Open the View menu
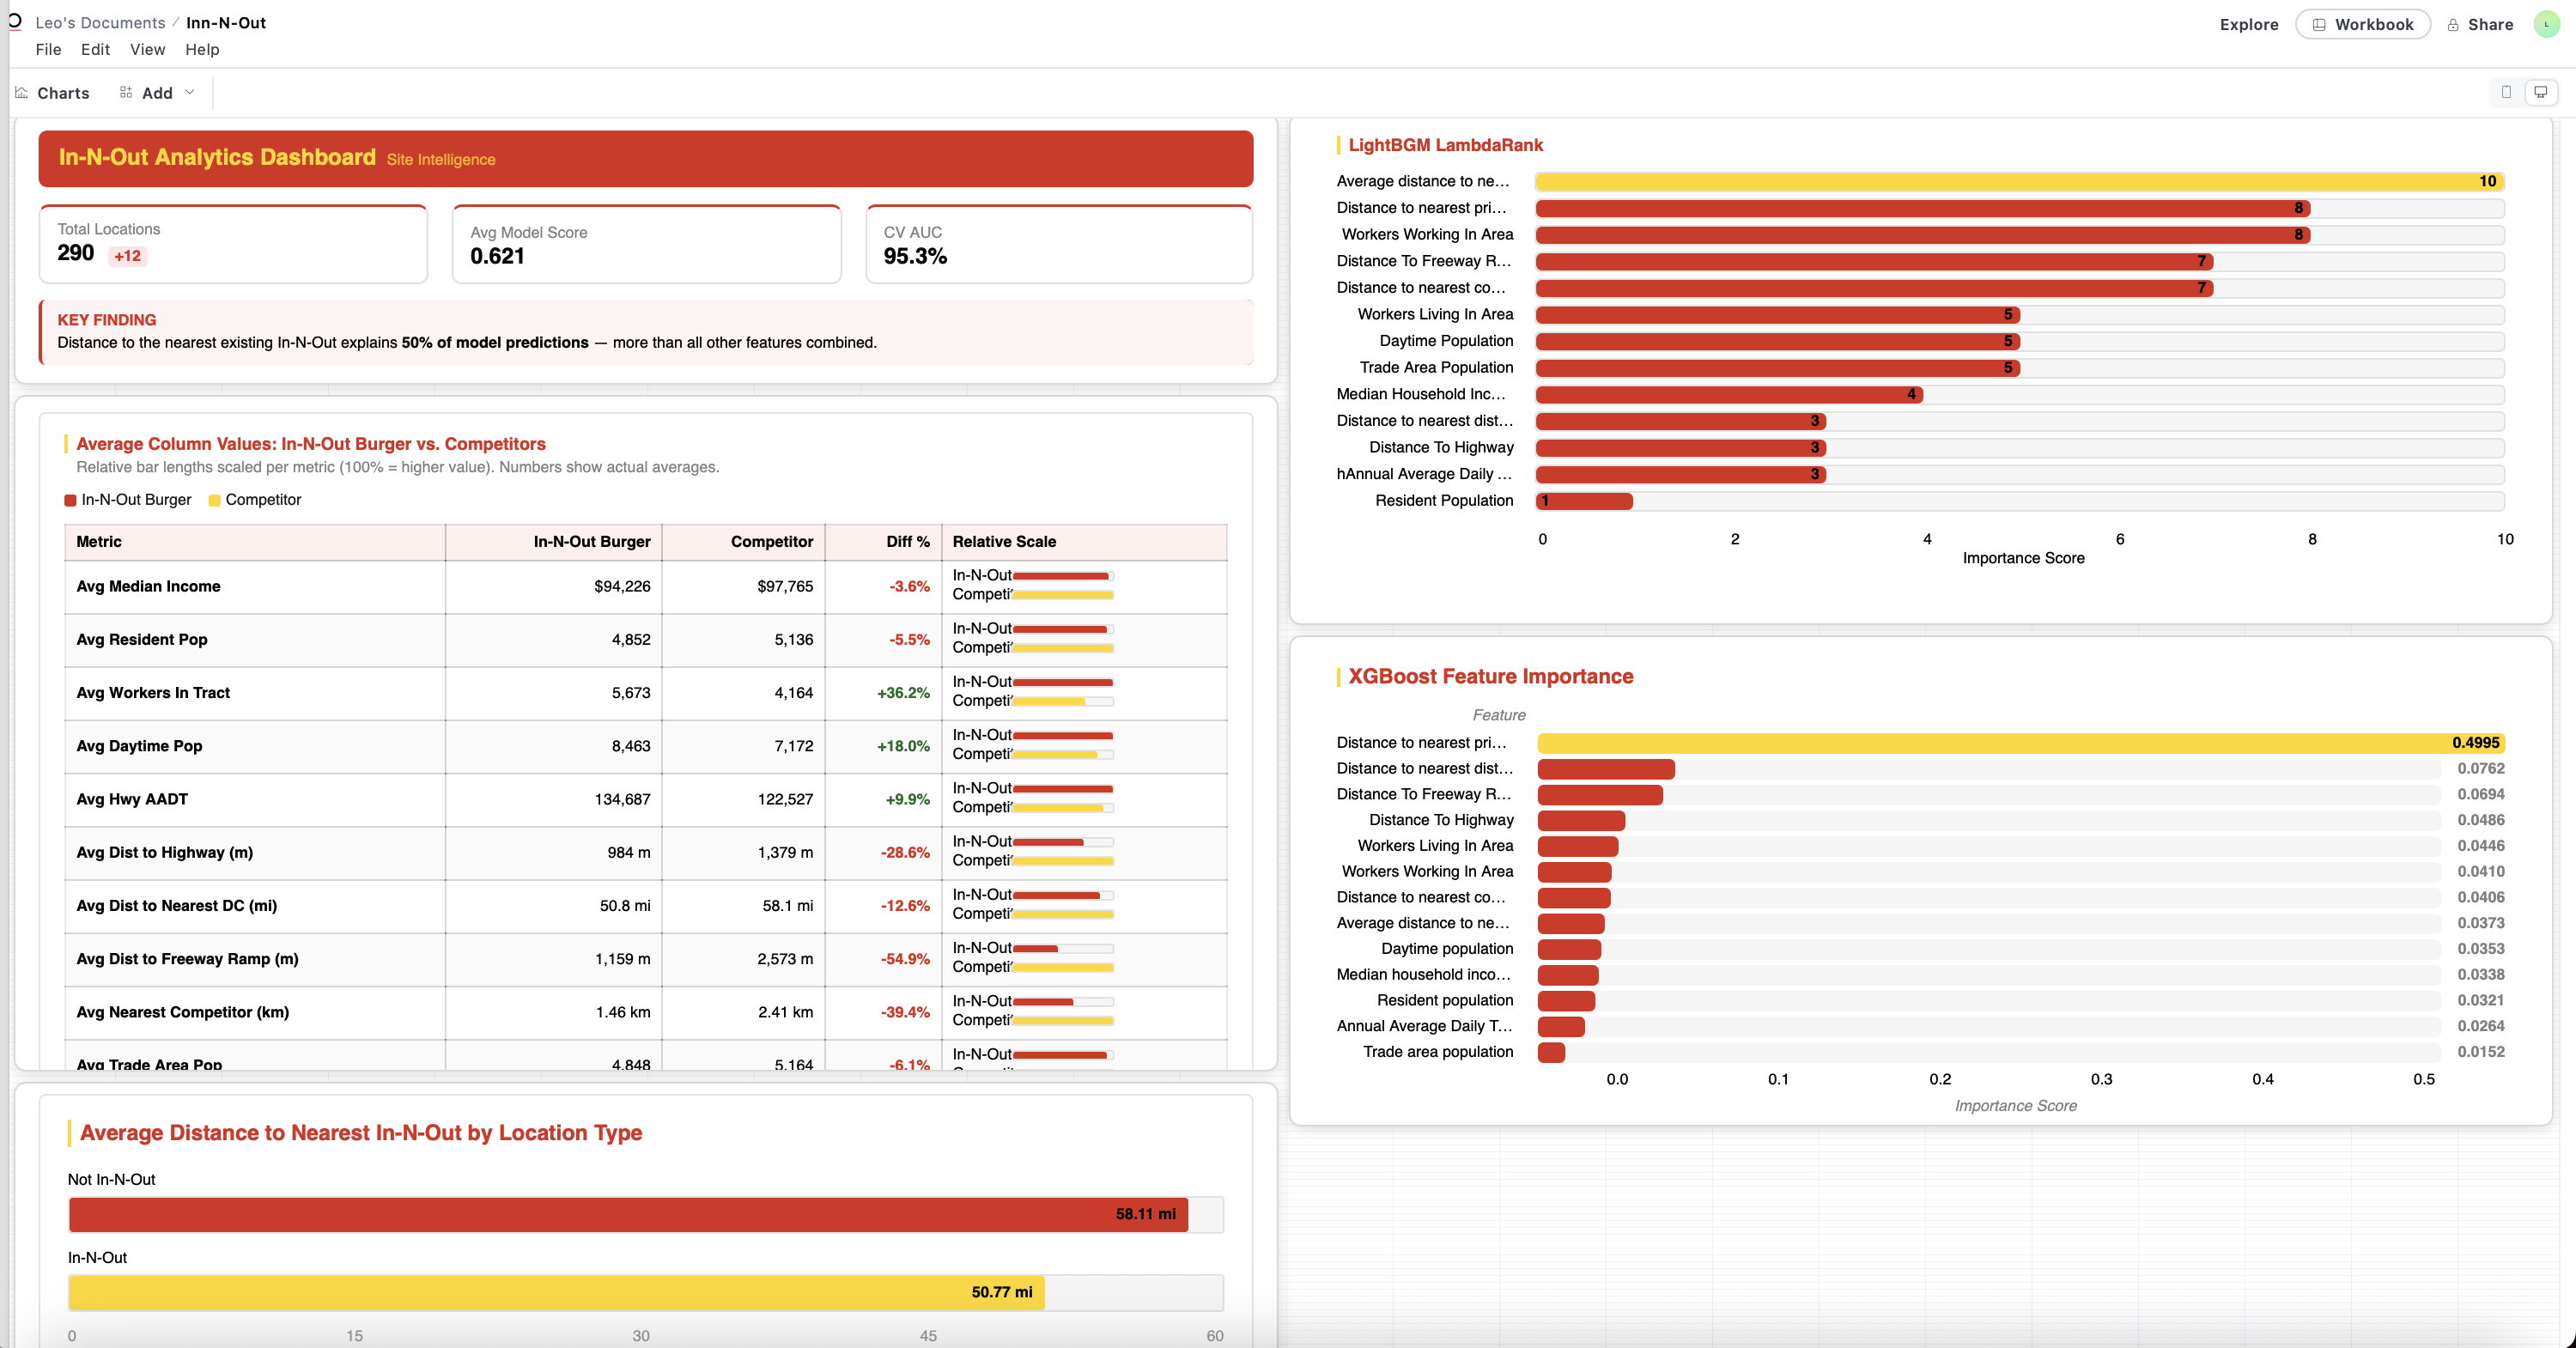 pyautogui.click(x=147, y=50)
